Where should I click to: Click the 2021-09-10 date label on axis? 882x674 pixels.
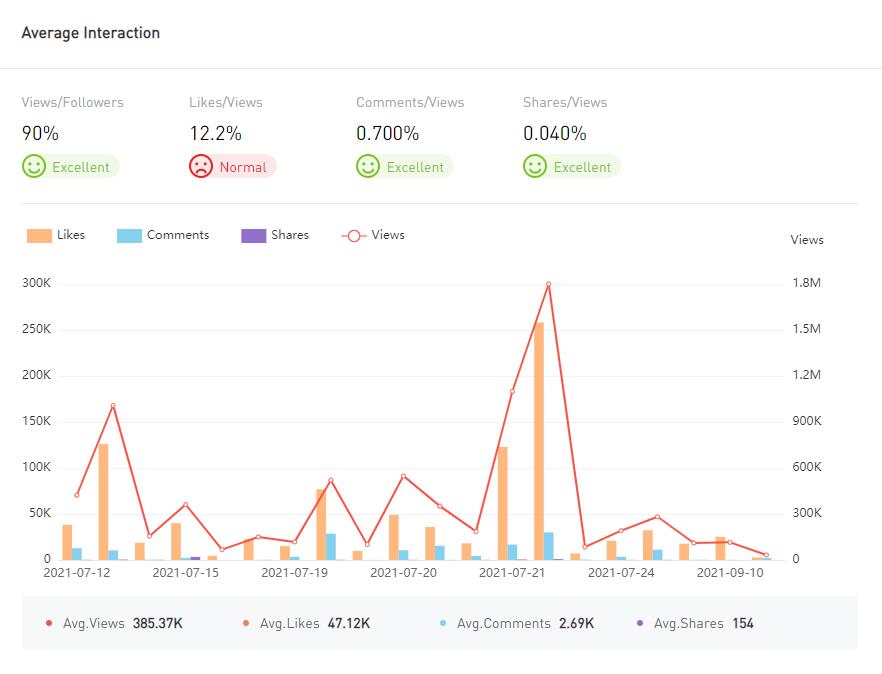point(730,573)
